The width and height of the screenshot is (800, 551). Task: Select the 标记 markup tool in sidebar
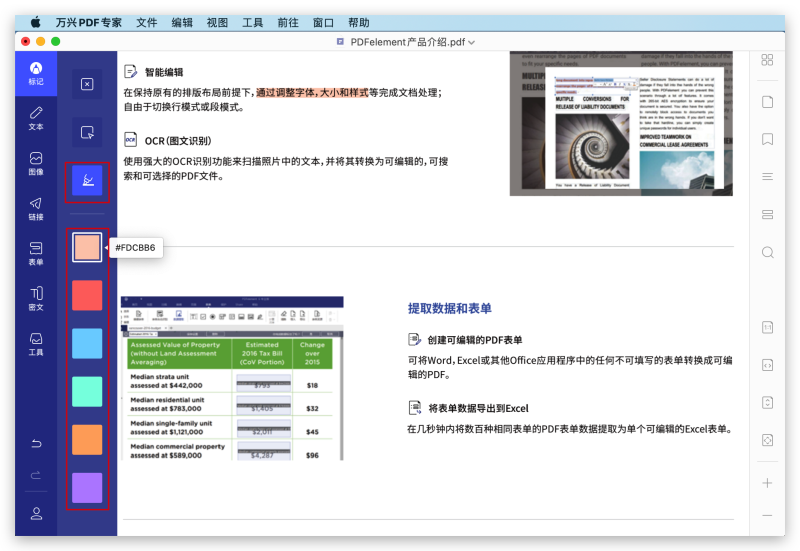(36, 73)
